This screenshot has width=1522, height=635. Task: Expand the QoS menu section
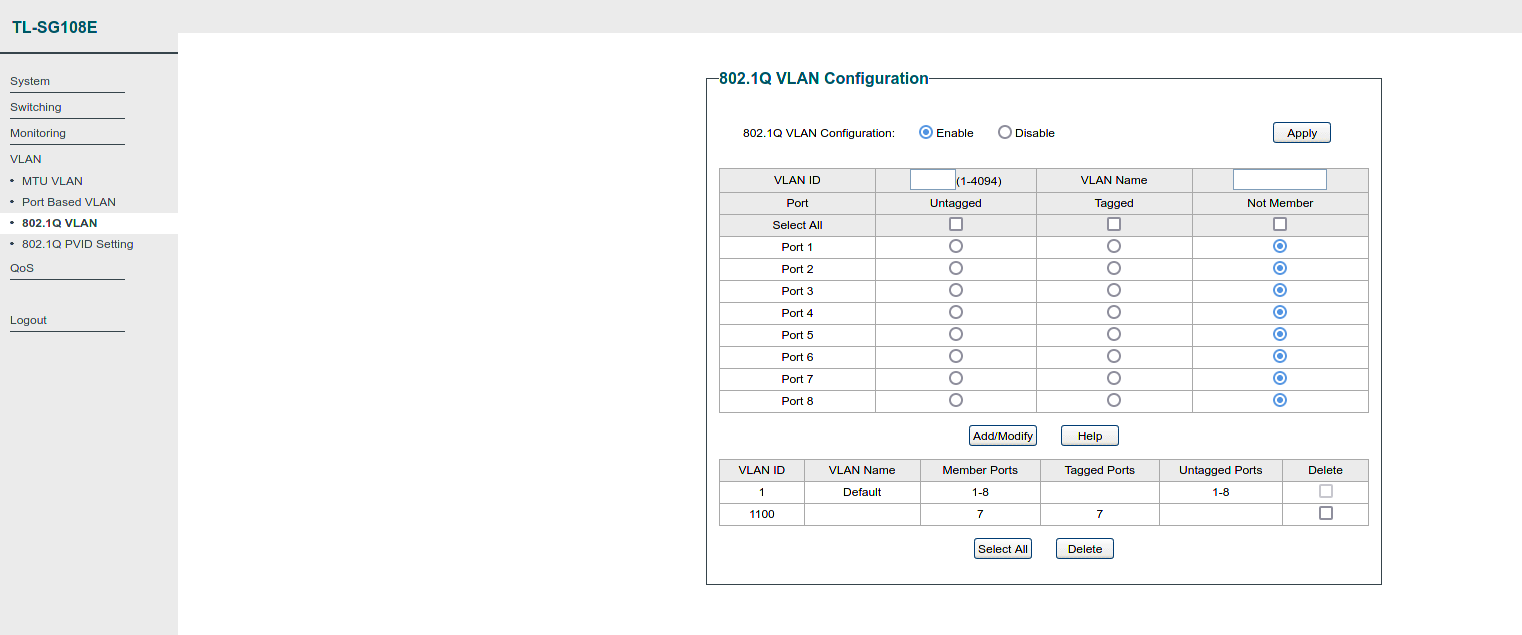coord(22,268)
